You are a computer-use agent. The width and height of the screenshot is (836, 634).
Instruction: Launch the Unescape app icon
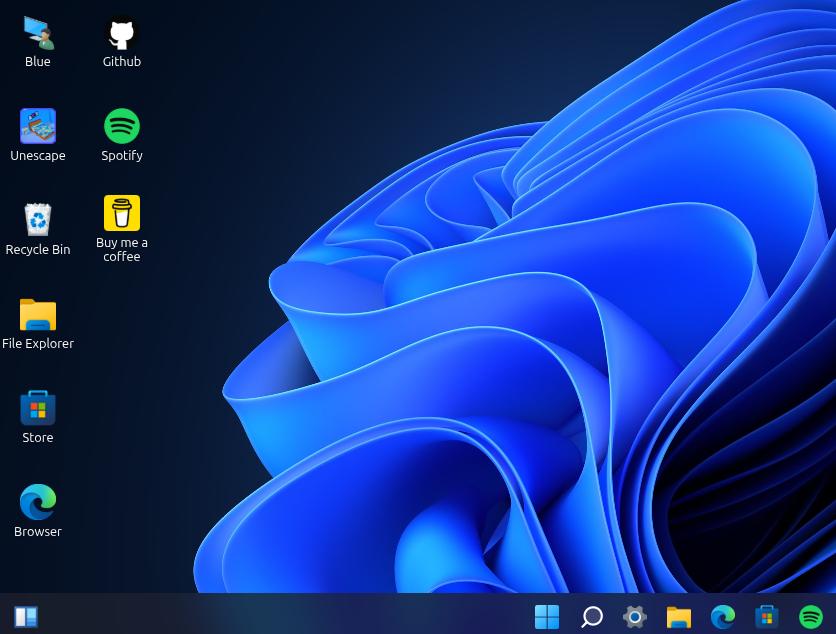coord(38,127)
